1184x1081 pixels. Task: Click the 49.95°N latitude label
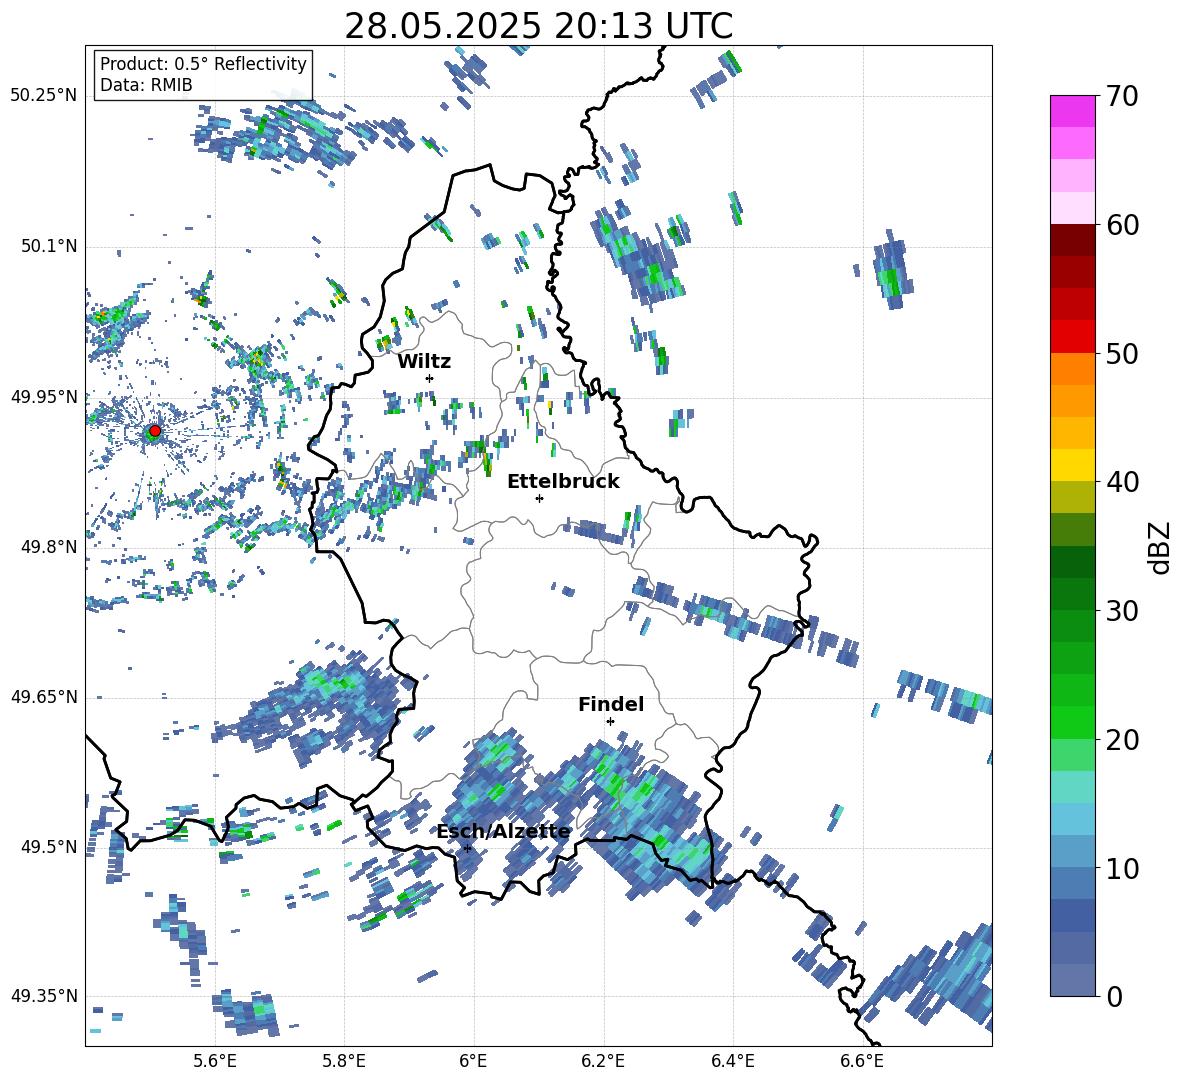coord(44,397)
